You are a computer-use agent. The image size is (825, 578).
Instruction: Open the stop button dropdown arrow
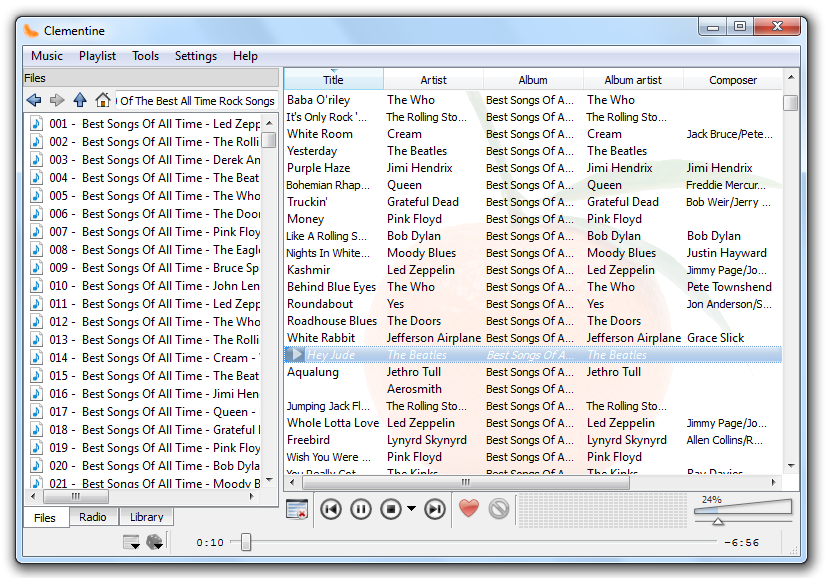click(x=411, y=510)
